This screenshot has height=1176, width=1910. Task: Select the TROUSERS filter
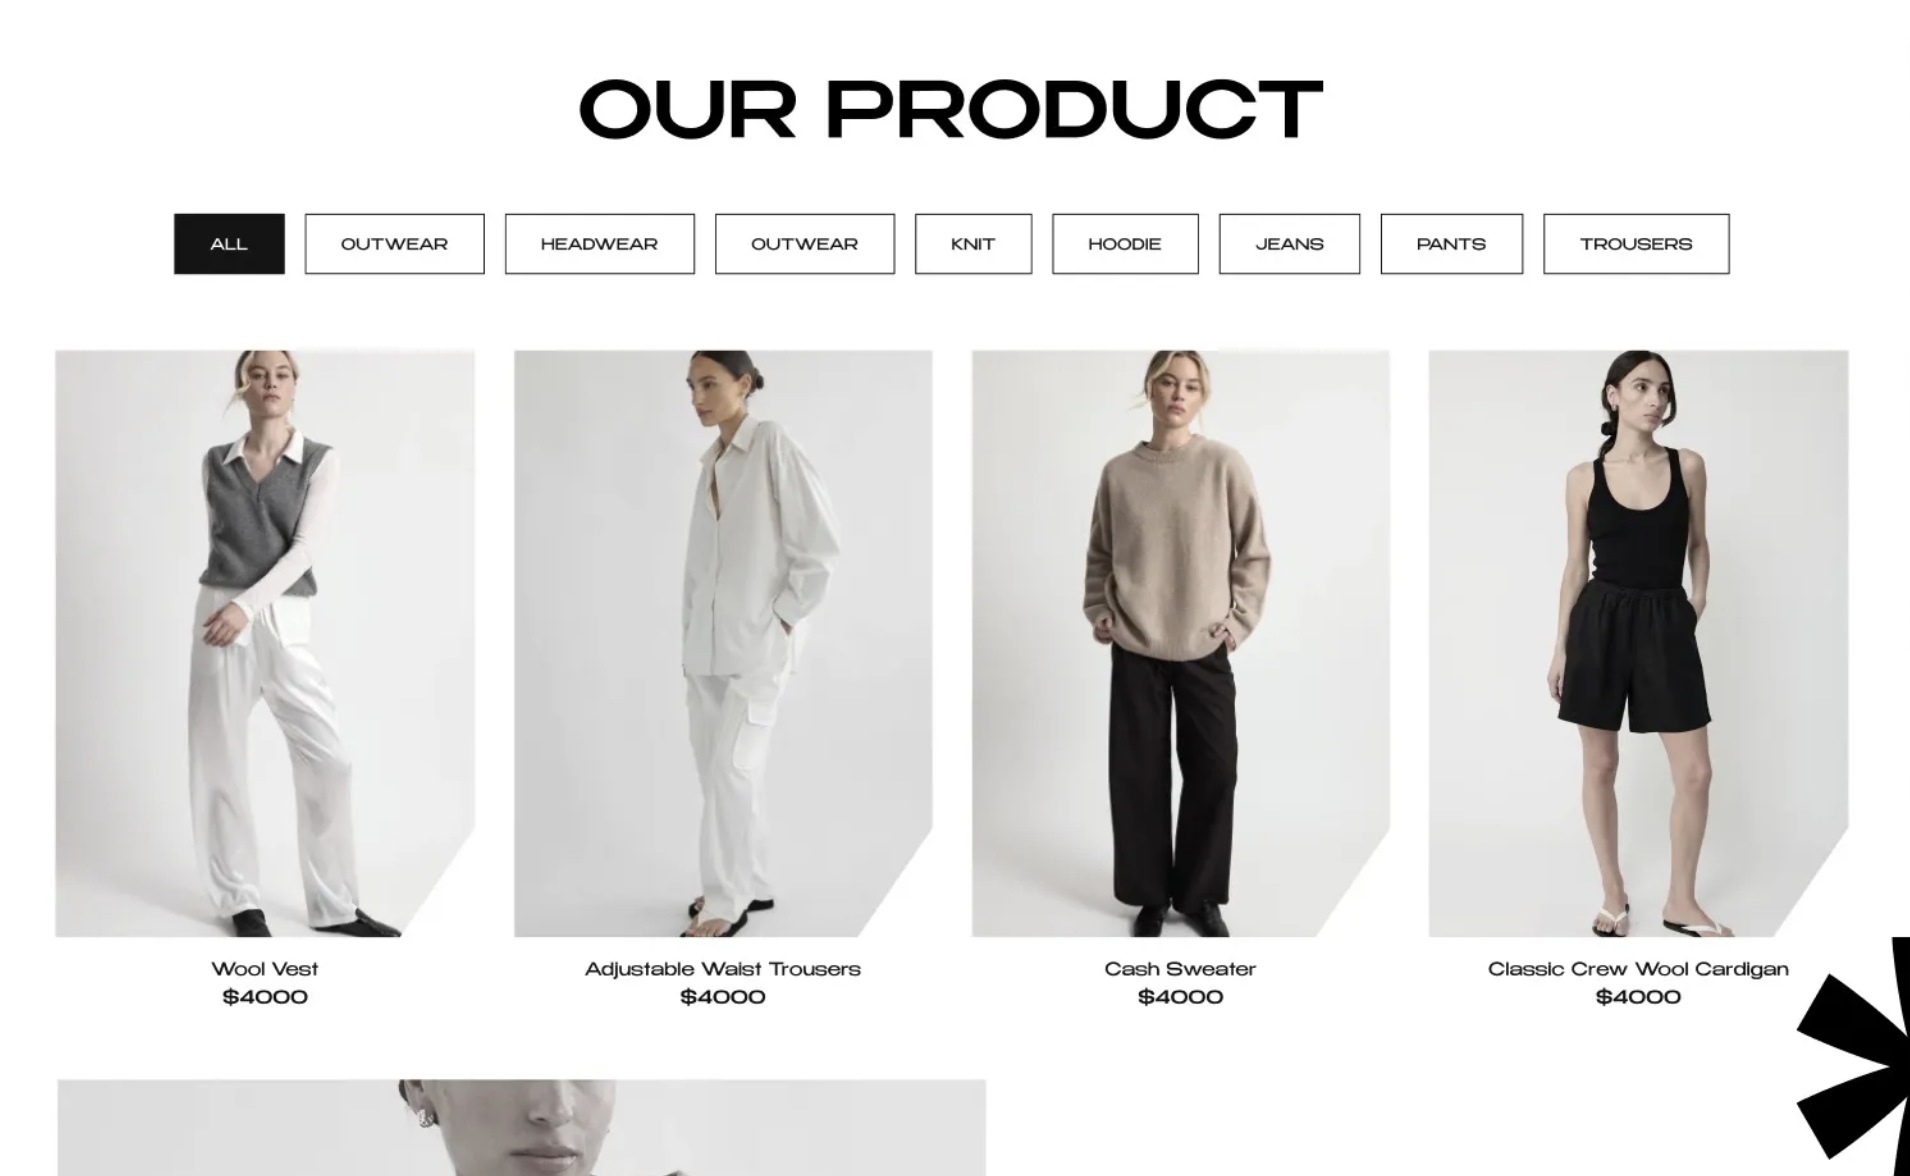click(x=1636, y=243)
